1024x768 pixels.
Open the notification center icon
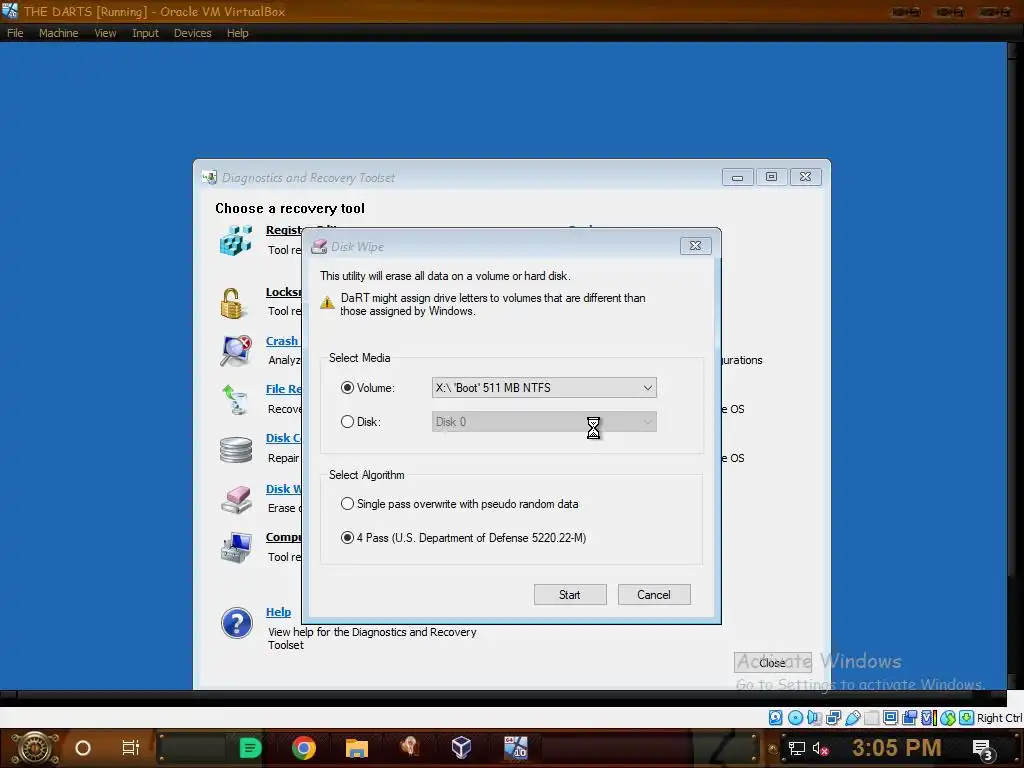[984, 750]
